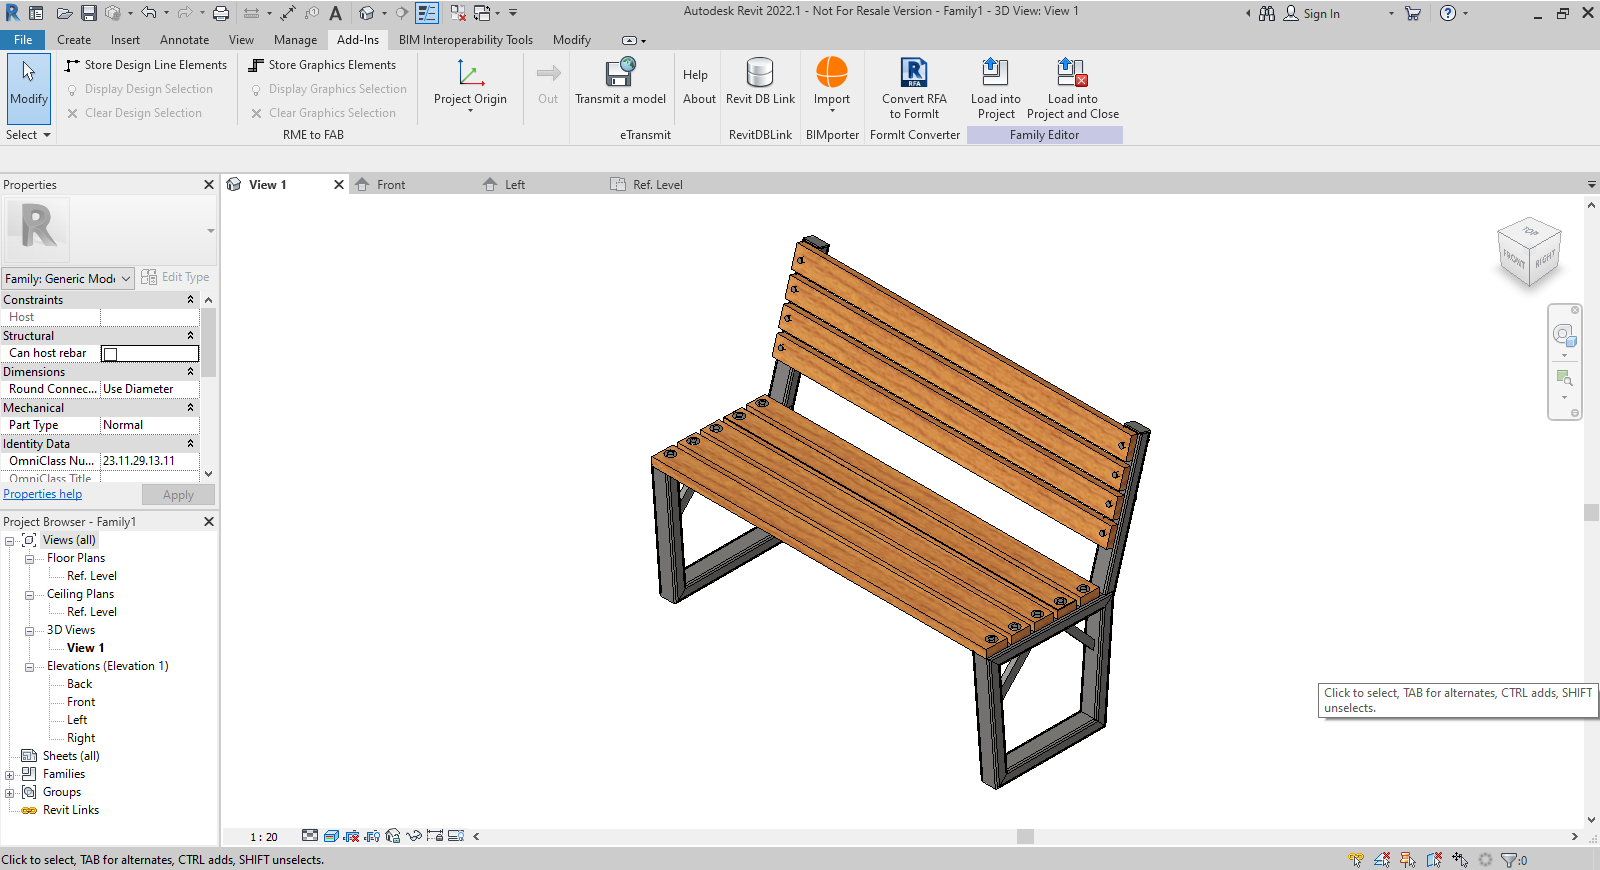Screen dimensions: 1600x870
Task: Switch to the Manage ribbon tab
Action: (295, 40)
